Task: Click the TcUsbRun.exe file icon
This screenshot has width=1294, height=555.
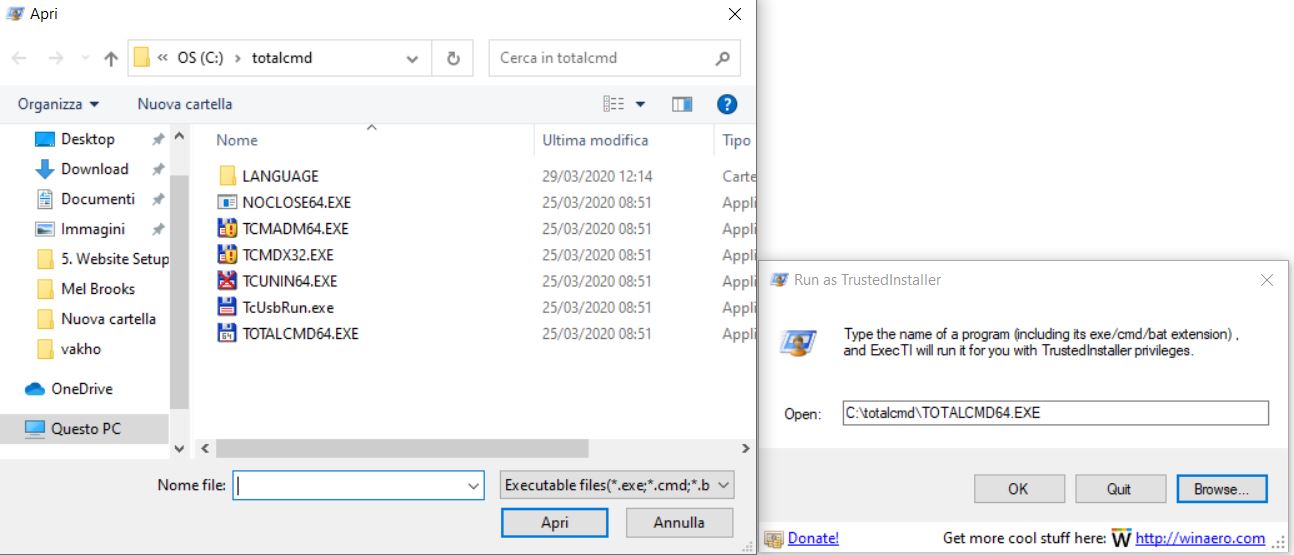Action: pyautogui.click(x=227, y=307)
